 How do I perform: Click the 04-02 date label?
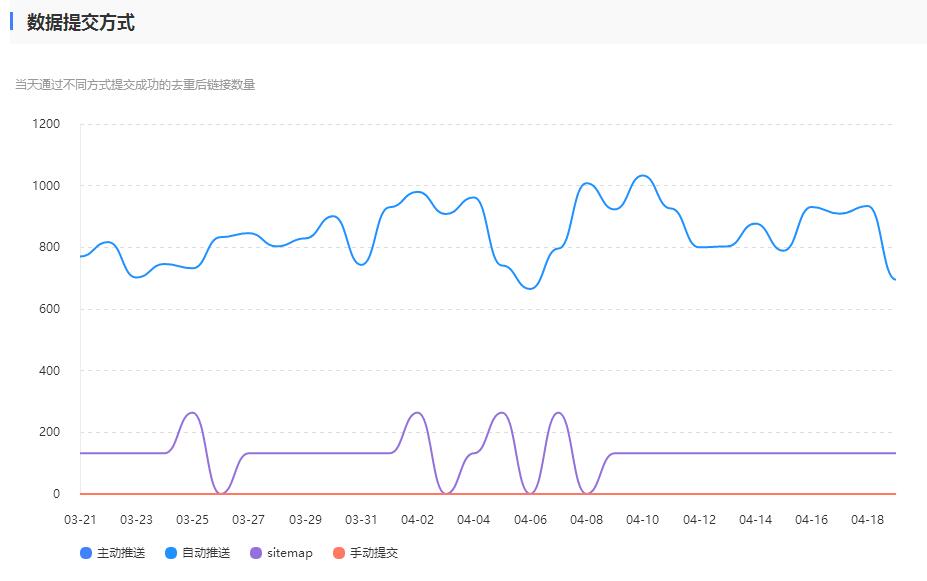tap(418, 520)
